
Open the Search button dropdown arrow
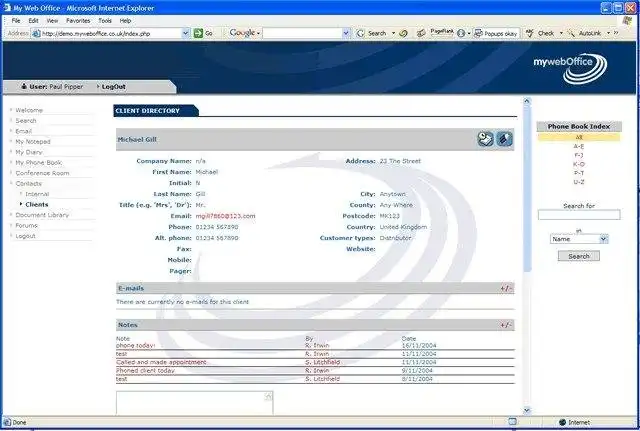coord(393,33)
